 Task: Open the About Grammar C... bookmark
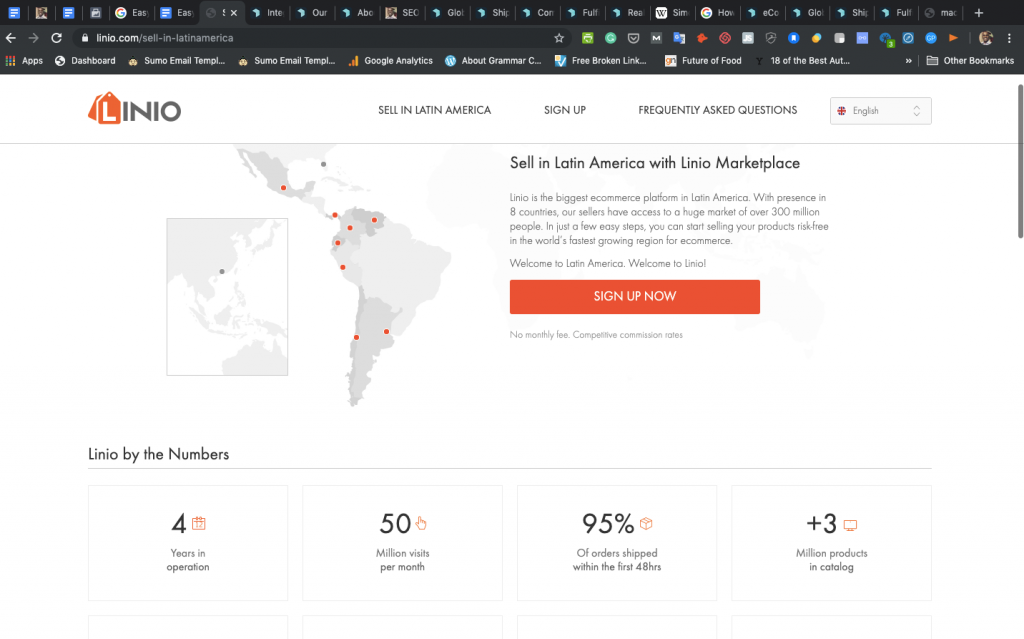(493, 61)
